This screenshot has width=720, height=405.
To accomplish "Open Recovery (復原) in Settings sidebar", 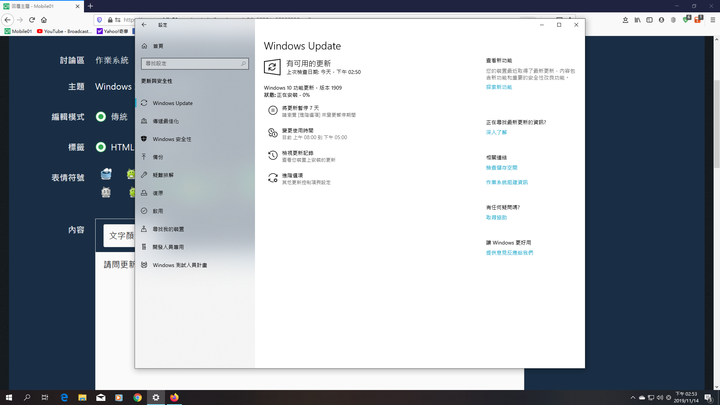I will pyautogui.click(x=158, y=193).
